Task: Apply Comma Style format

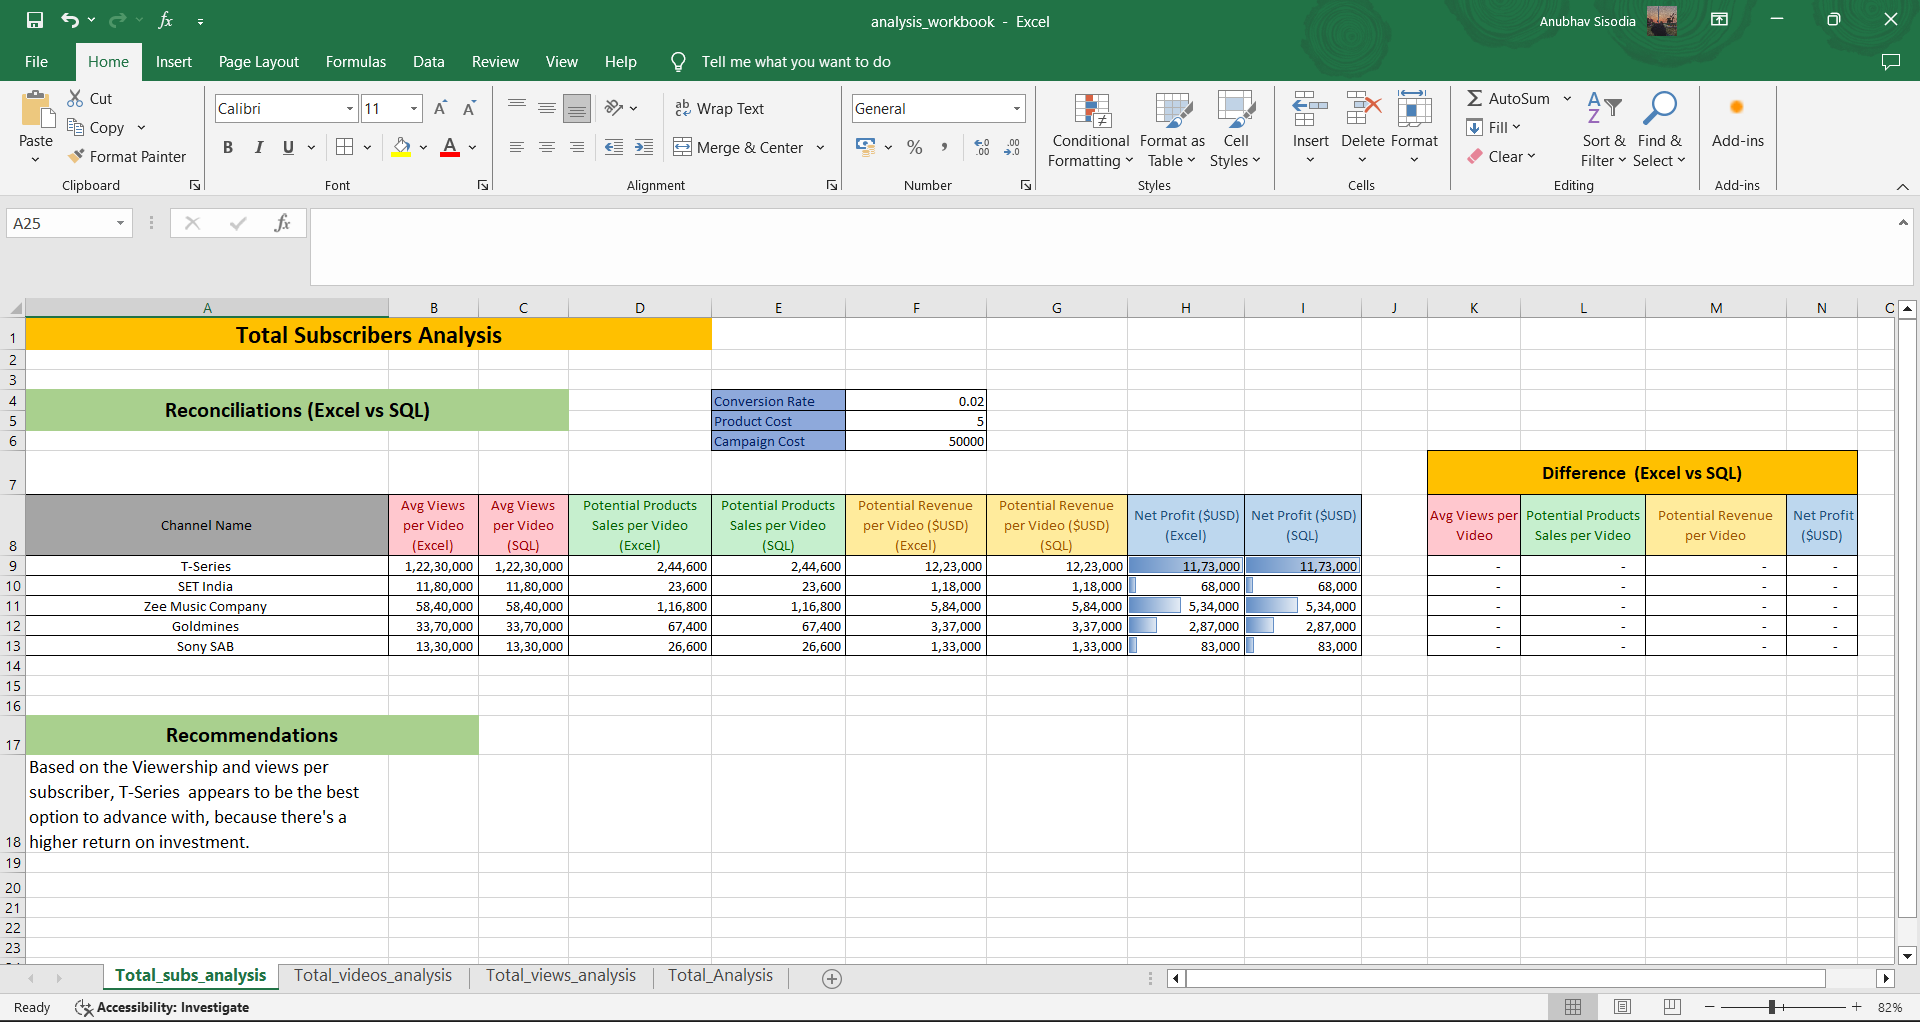Action: 944,147
